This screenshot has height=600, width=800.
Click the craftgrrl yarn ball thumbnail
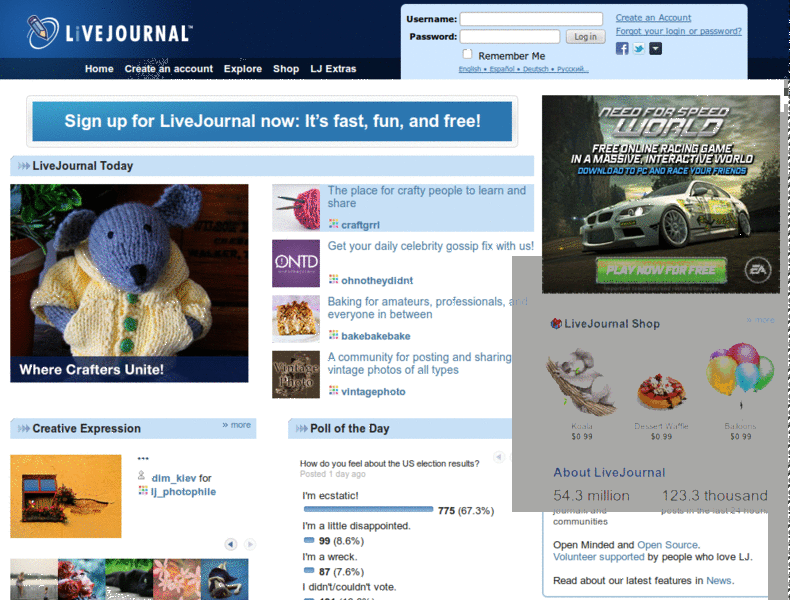[296, 208]
